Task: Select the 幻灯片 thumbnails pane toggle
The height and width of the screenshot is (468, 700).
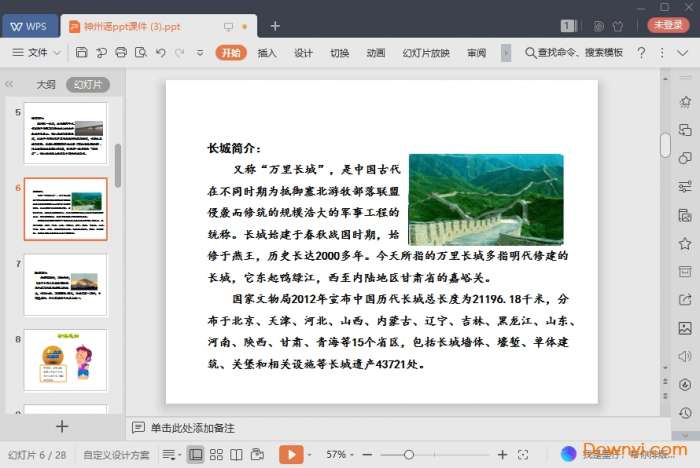Action: tap(88, 85)
